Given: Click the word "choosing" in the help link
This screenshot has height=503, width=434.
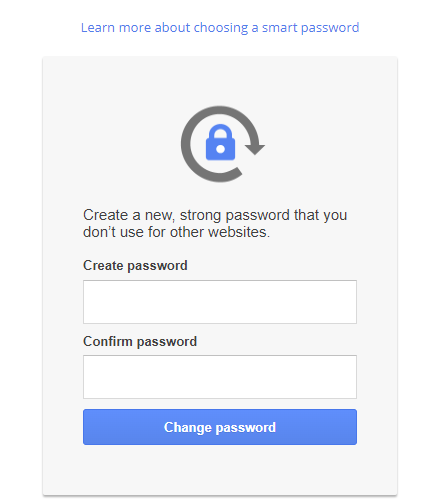Looking at the screenshot, I should (221, 28).
